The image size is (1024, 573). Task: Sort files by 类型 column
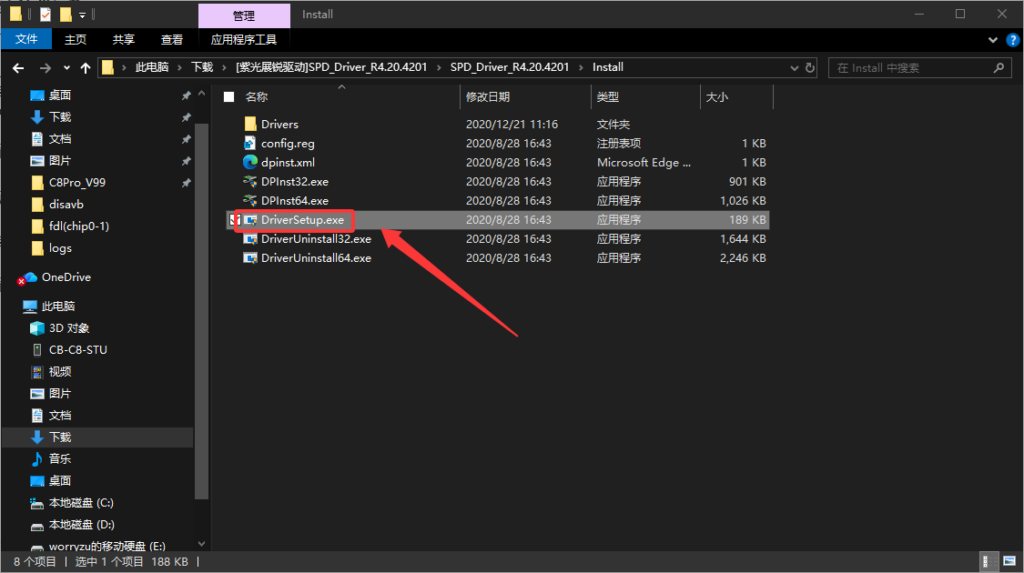tap(607, 97)
